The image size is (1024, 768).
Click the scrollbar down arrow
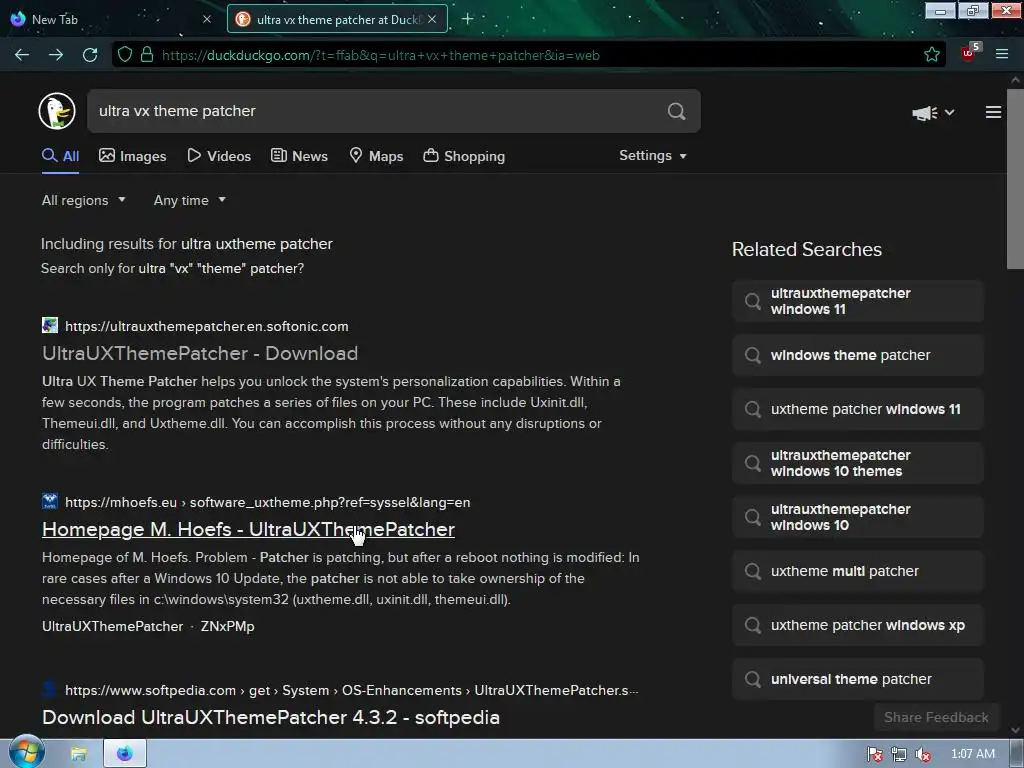pyautogui.click(x=1015, y=730)
